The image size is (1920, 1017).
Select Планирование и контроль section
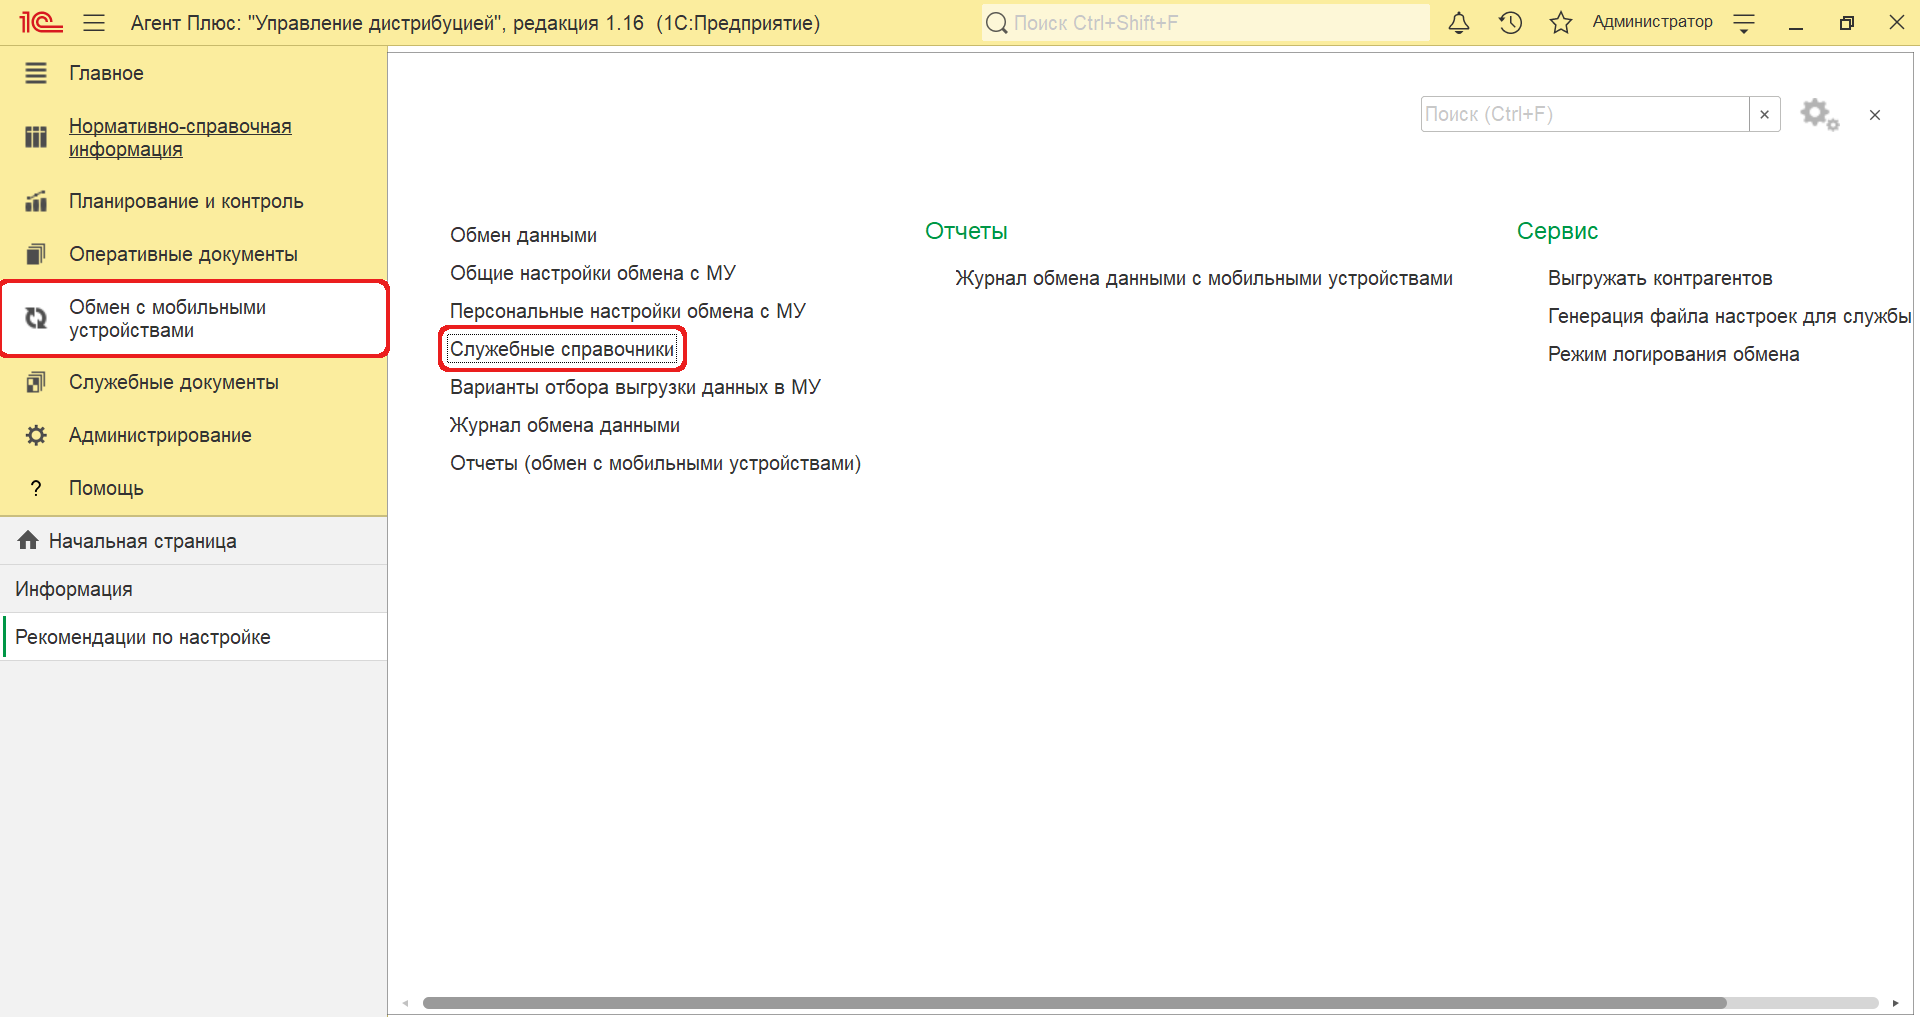coord(185,201)
